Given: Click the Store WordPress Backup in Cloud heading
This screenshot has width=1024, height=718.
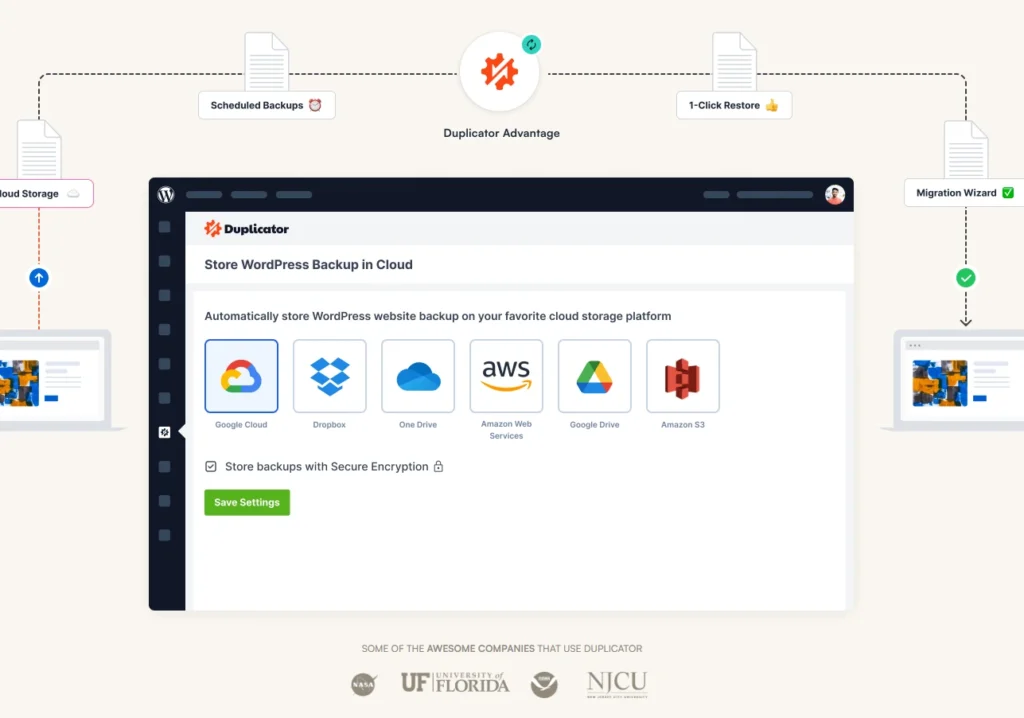Looking at the screenshot, I should click(308, 265).
